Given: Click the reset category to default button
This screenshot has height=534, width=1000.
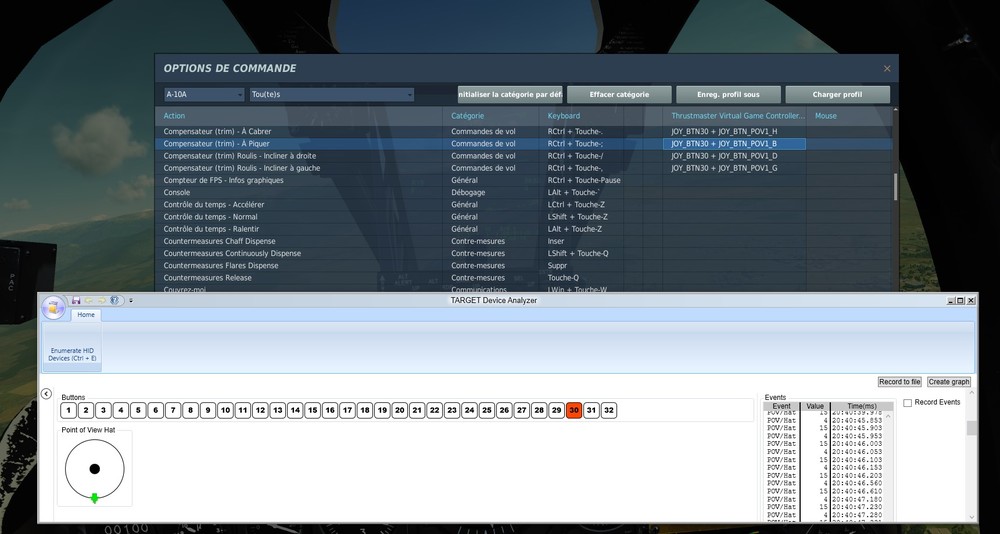Looking at the screenshot, I should pyautogui.click(x=510, y=94).
